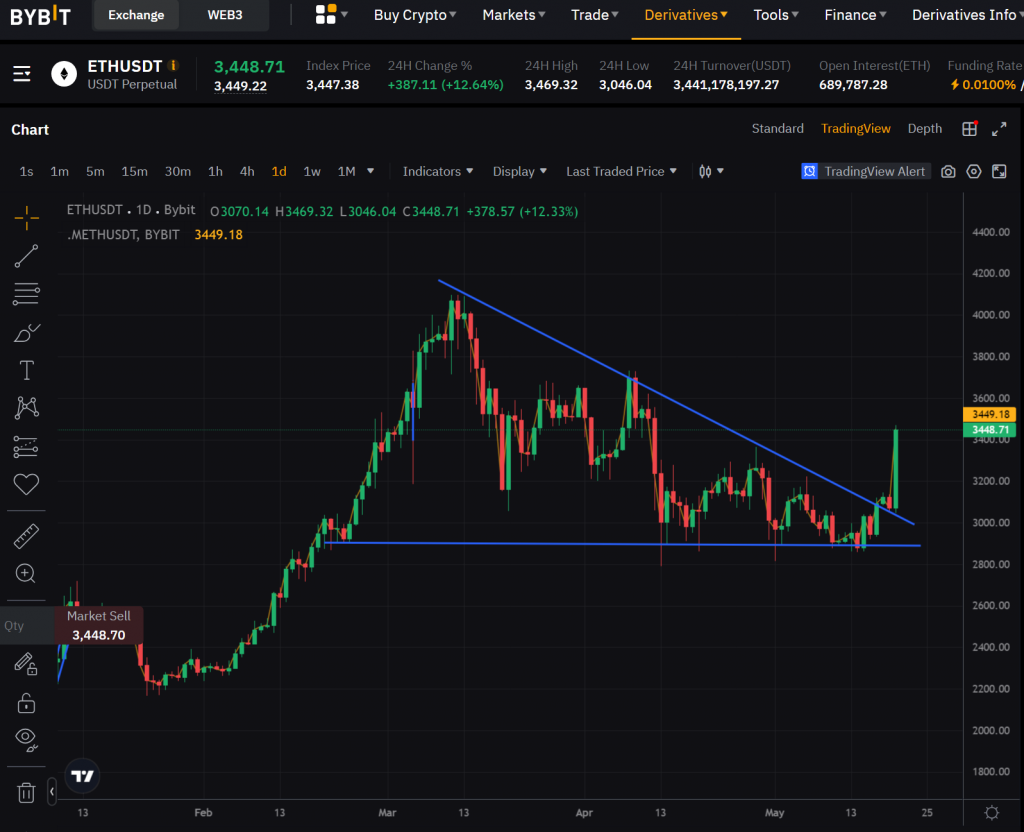This screenshot has height=832, width=1024.
Task: Click the TradingView logo badge
Action: [82, 776]
